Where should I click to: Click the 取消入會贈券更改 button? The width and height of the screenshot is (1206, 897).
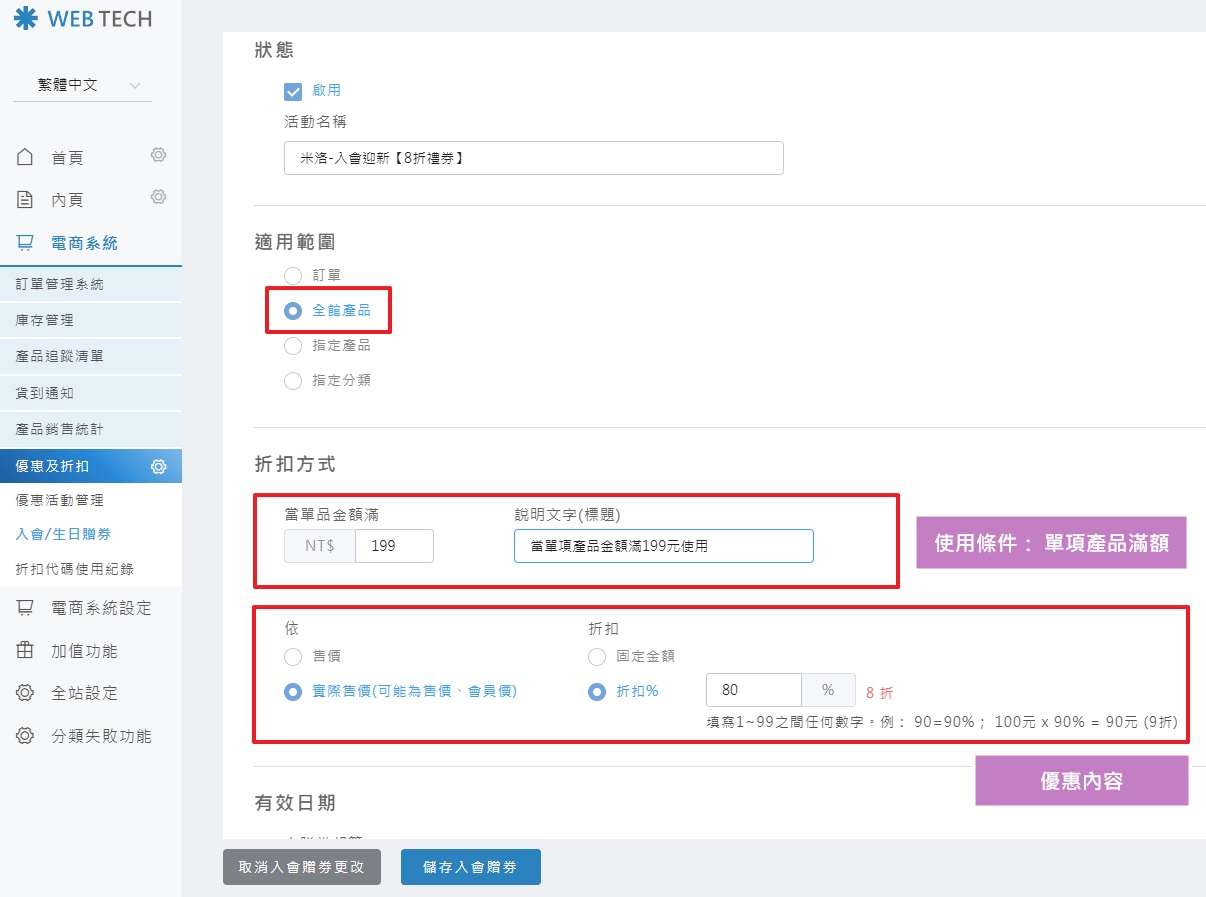tap(301, 867)
